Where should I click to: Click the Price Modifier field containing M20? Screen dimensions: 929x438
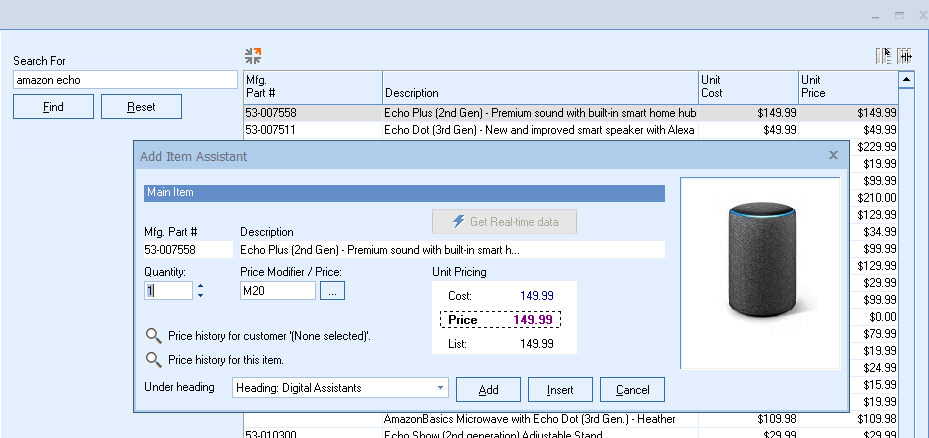point(277,291)
